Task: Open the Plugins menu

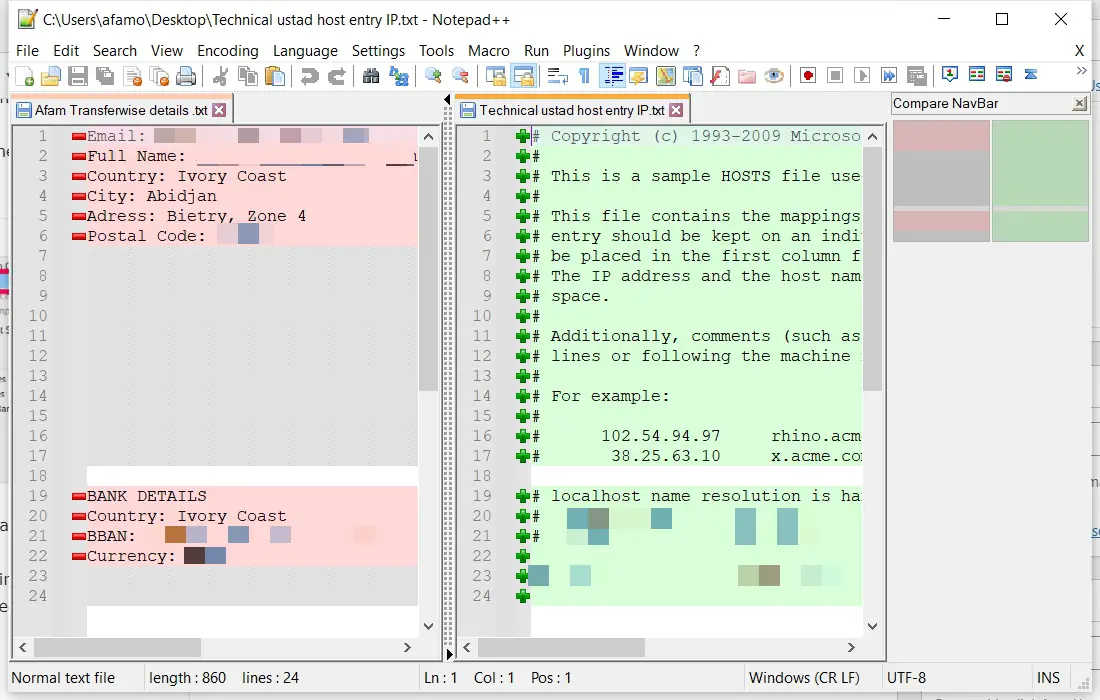Action: (x=587, y=51)
